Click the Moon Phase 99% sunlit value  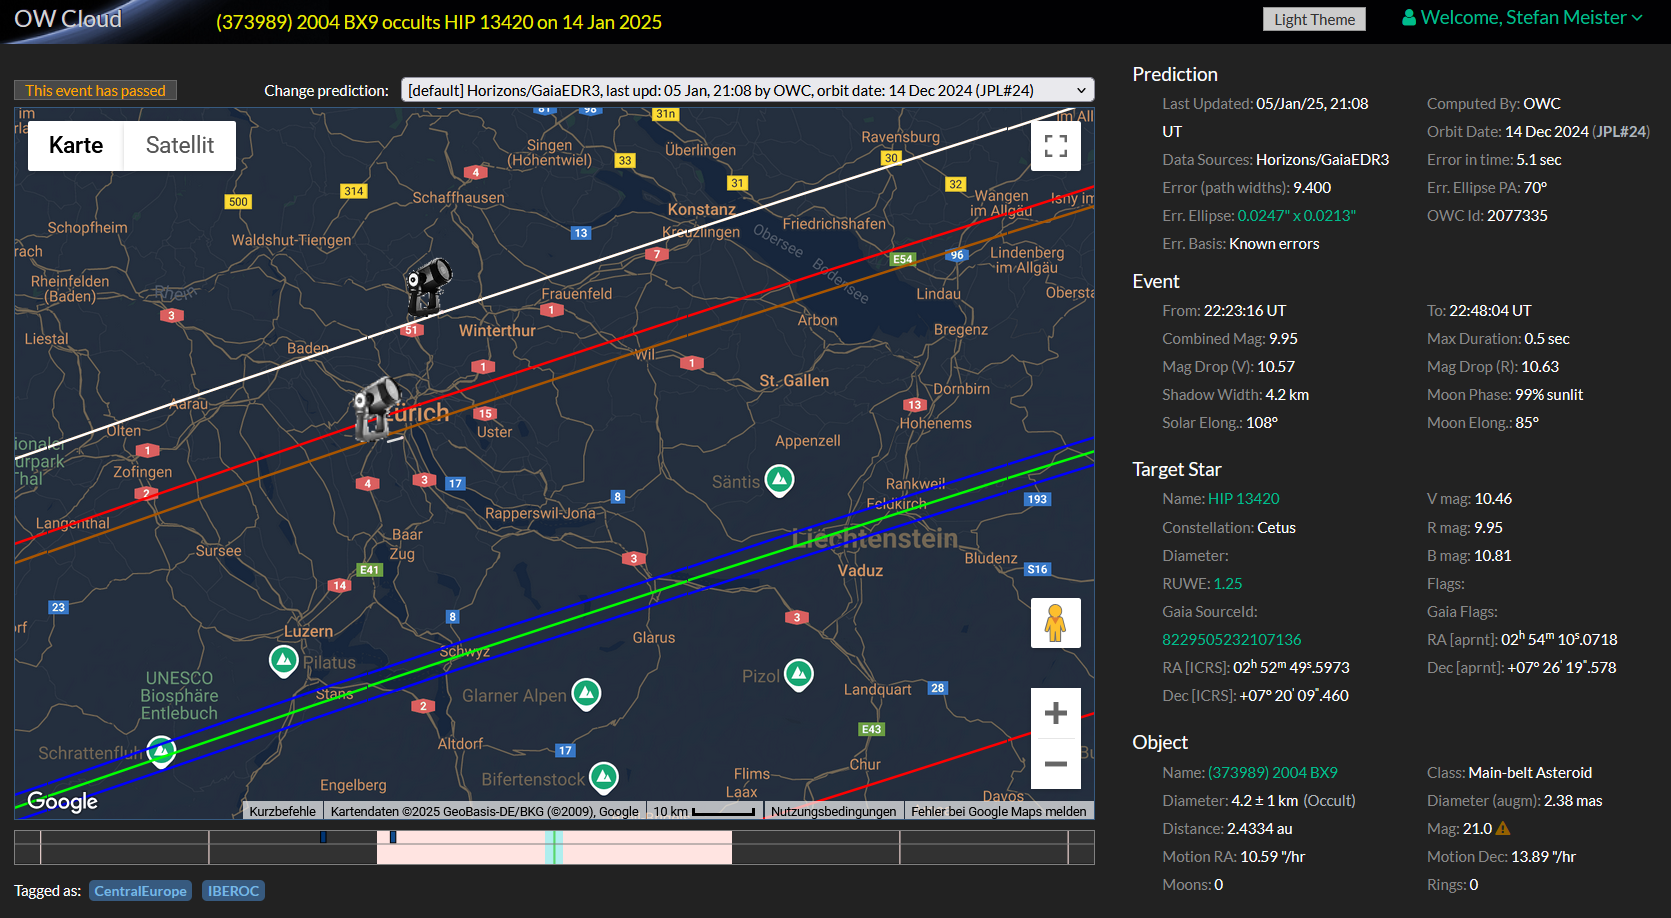coord(1549,395)
